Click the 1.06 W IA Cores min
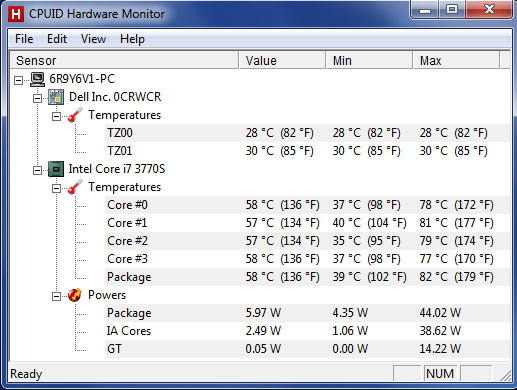 tap(350, 331)
